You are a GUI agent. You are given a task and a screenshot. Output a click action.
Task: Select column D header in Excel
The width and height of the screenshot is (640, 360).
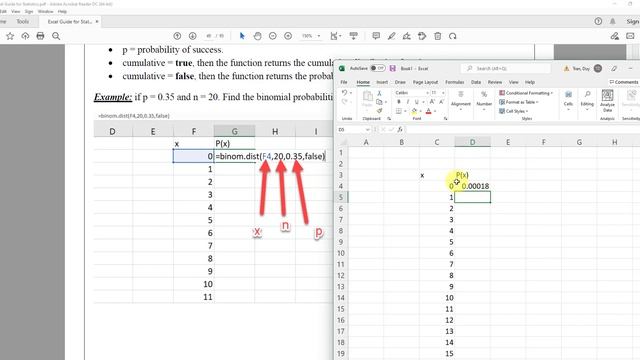point(472,142)
